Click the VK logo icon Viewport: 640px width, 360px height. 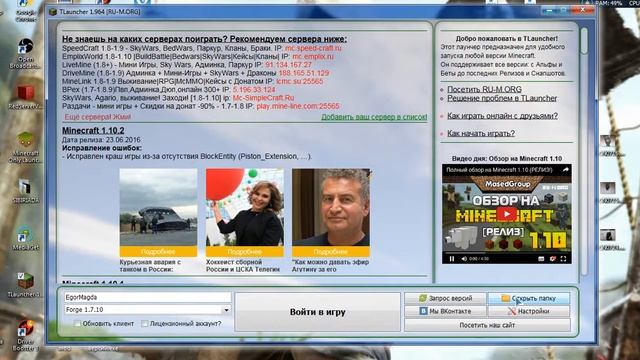[423, 311]
